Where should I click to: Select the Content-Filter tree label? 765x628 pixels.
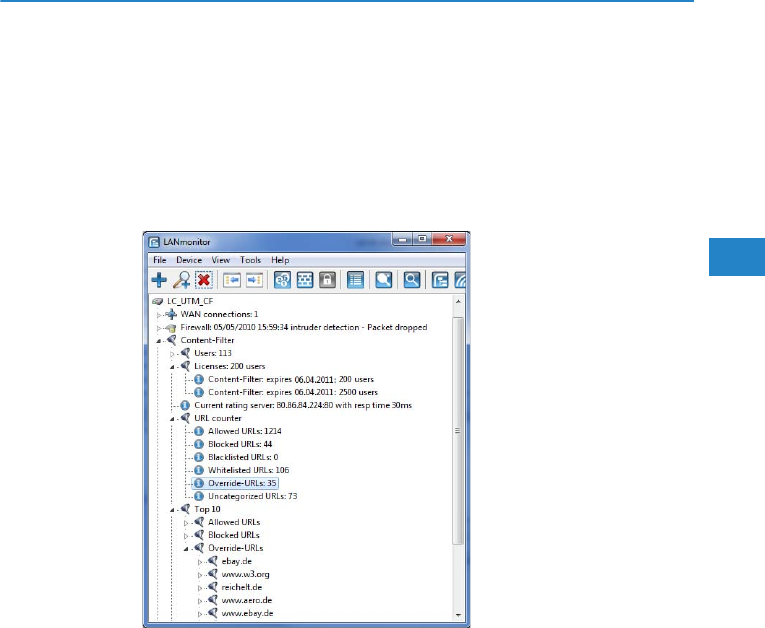pyautogui.click(x=207, y=340)
